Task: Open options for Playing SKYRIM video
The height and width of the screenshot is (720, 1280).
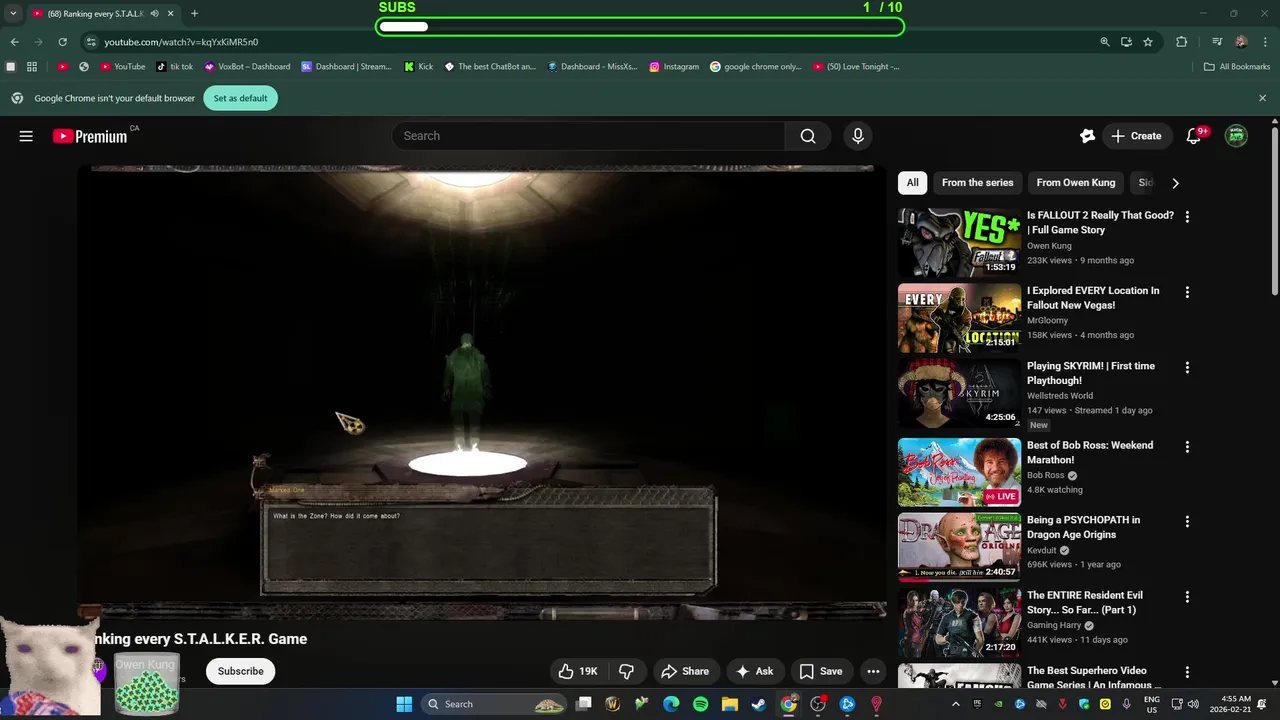Action: pyautogui.click(x=1187, y=367)
